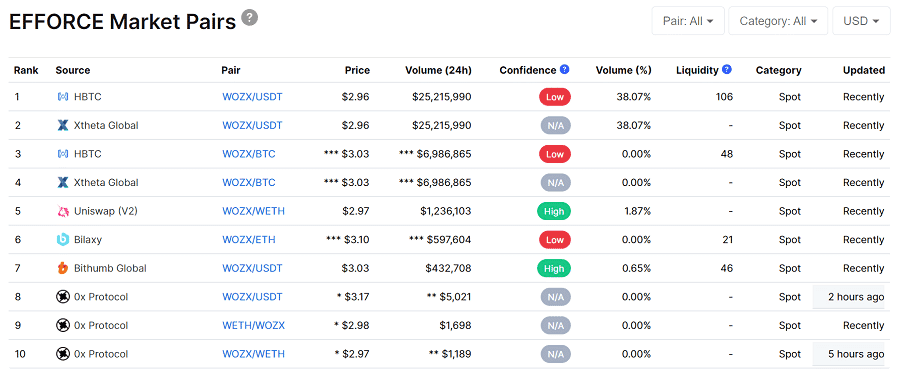Open the Category: All dropdown

click(x=778, y=21)
